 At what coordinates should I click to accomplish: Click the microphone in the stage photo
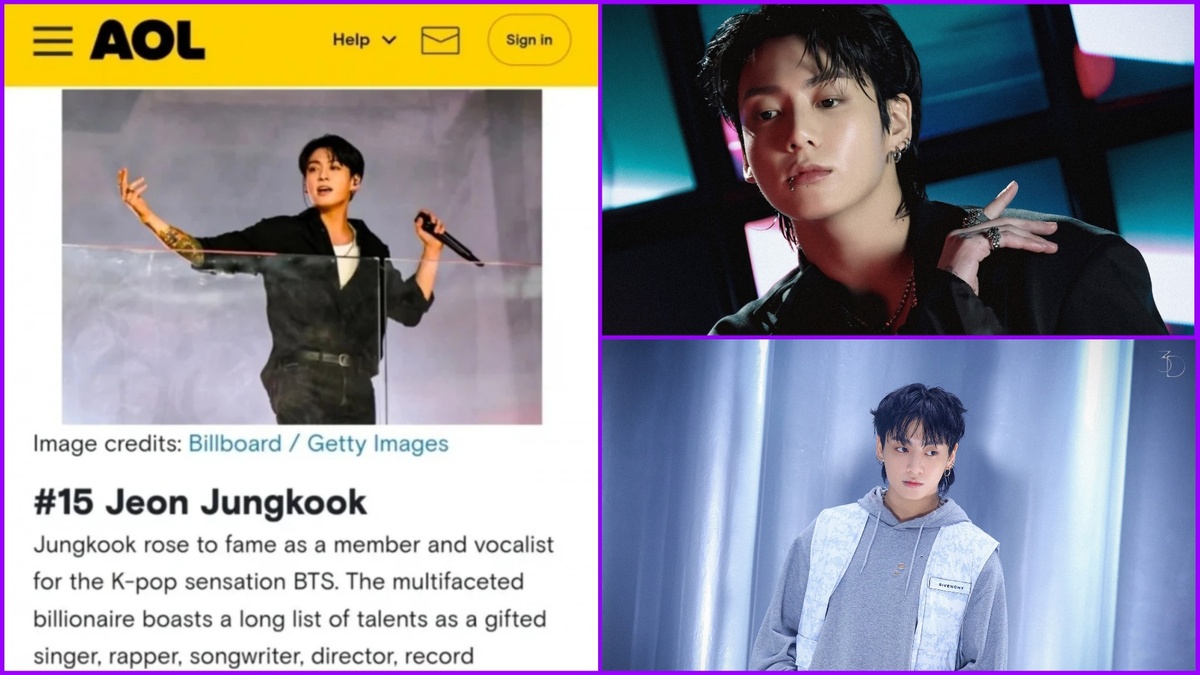click(449, 239)
